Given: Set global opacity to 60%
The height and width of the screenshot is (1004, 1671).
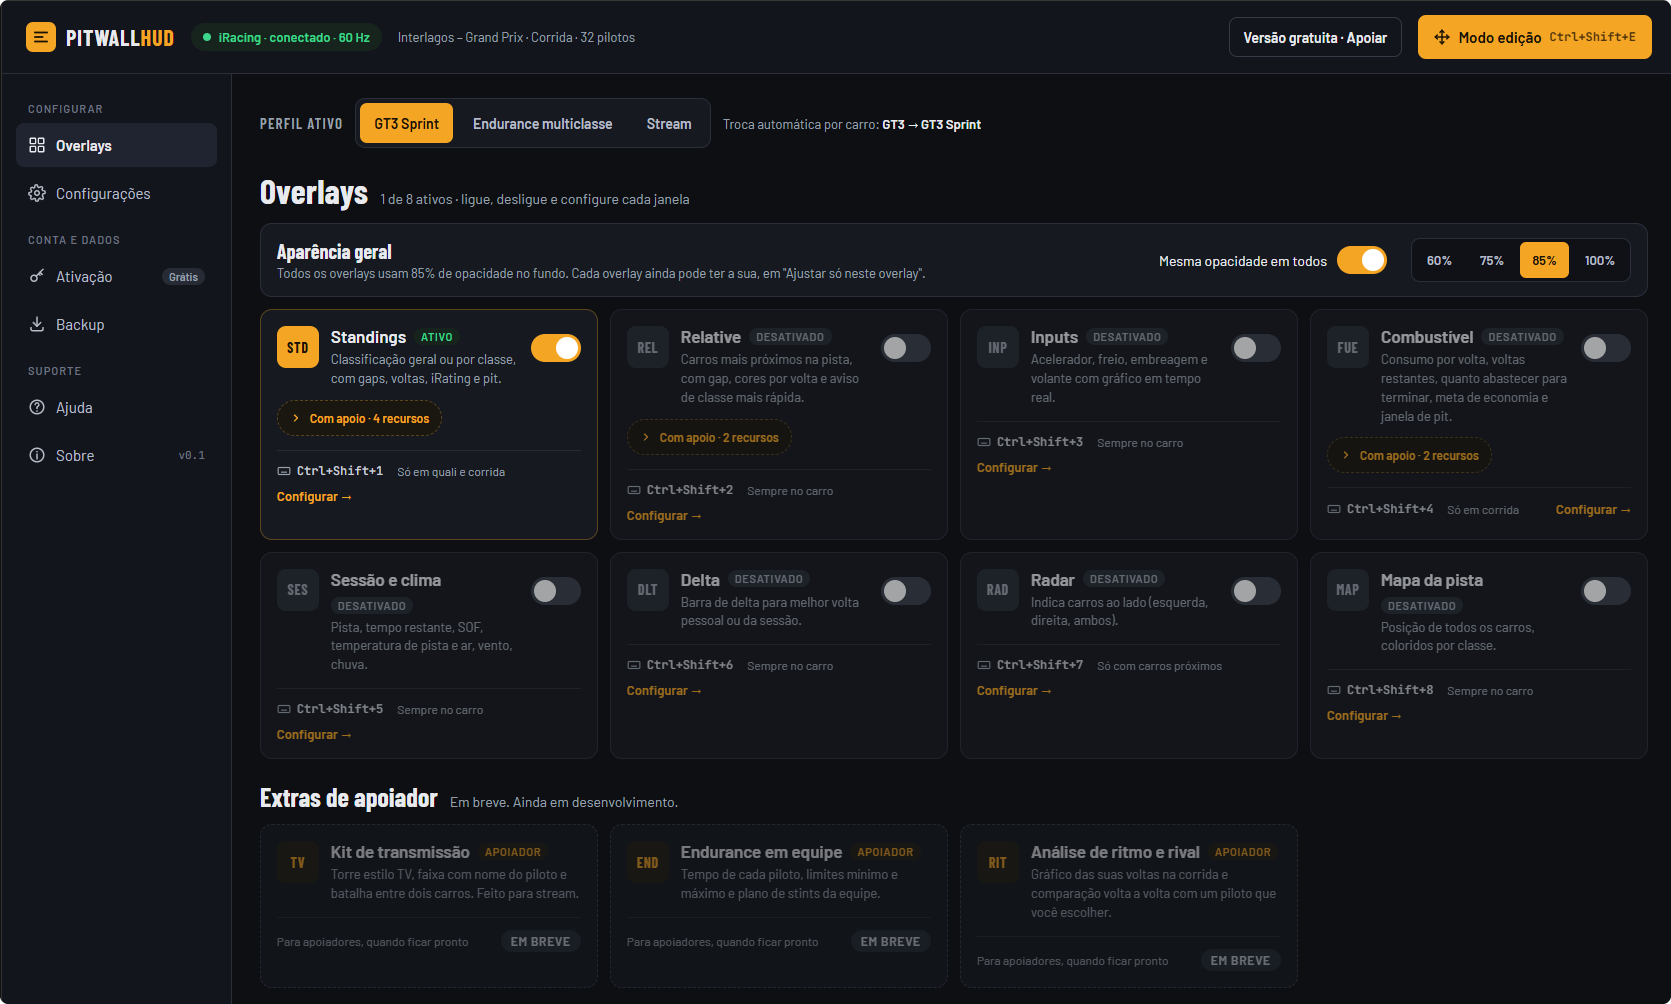Looking at the screenshot, I should pyautogui.click(x=1439, y=260).
